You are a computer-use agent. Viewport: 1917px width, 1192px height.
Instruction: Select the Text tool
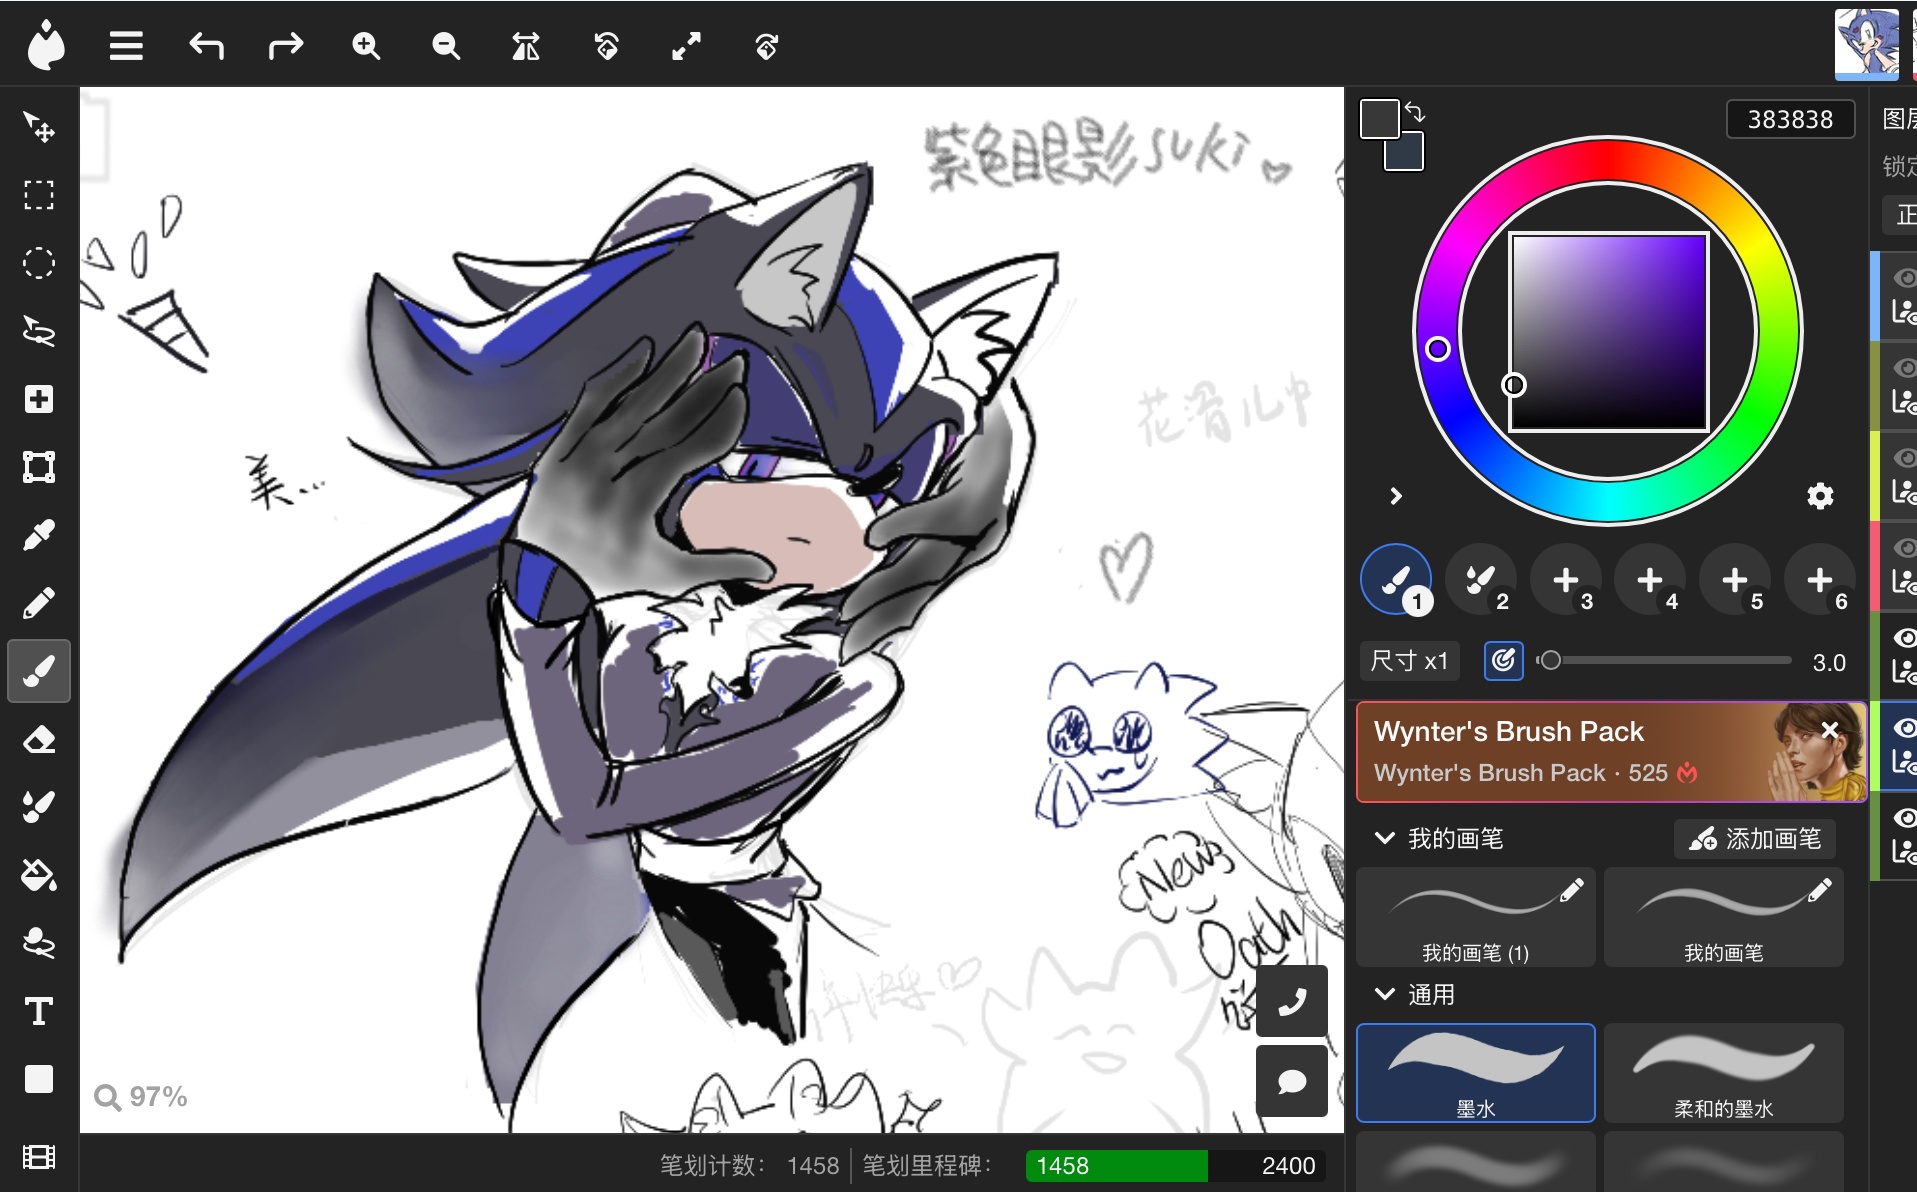point(39,1012)
